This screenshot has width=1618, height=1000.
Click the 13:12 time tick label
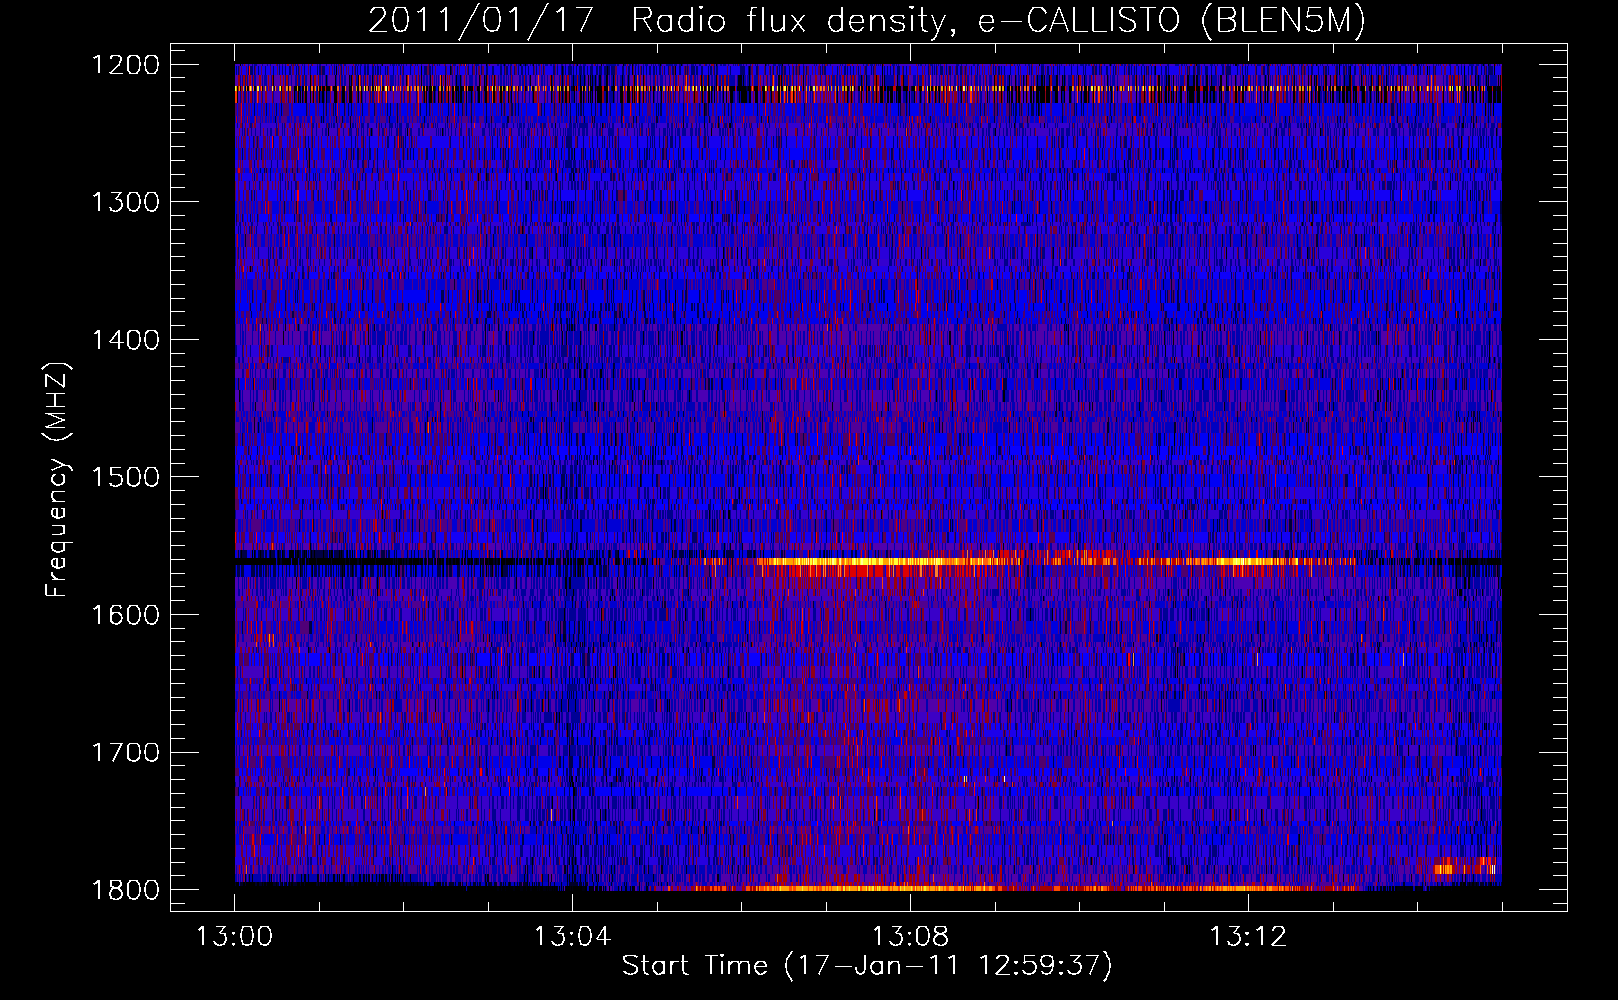(x=1248, y=937)
